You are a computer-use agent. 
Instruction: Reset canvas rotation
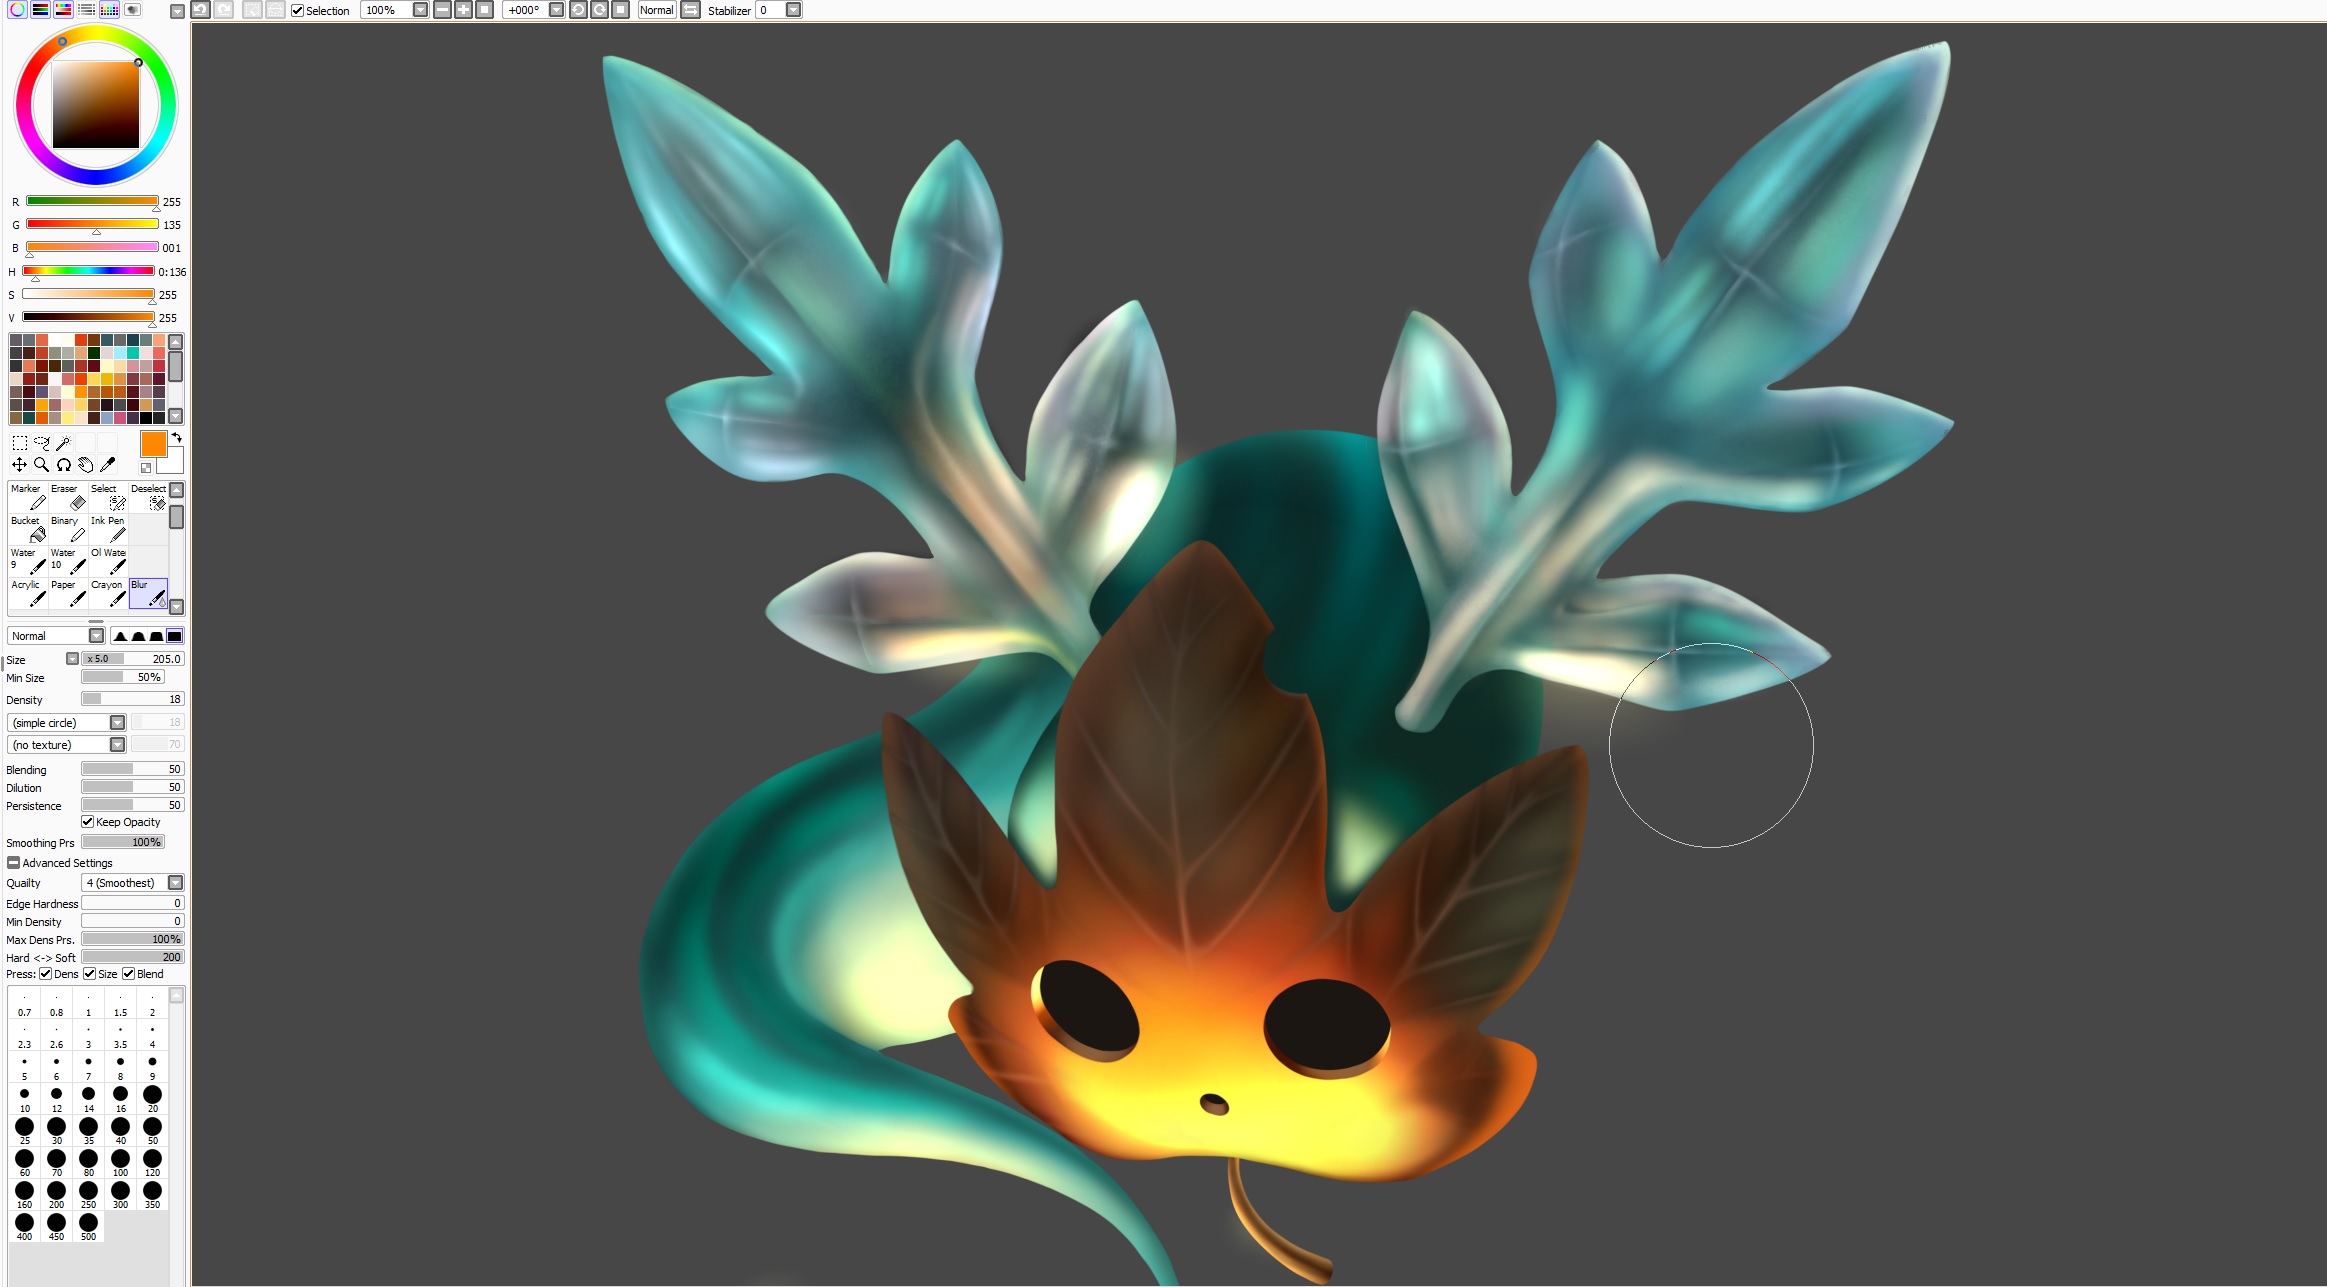coord(620,10)
